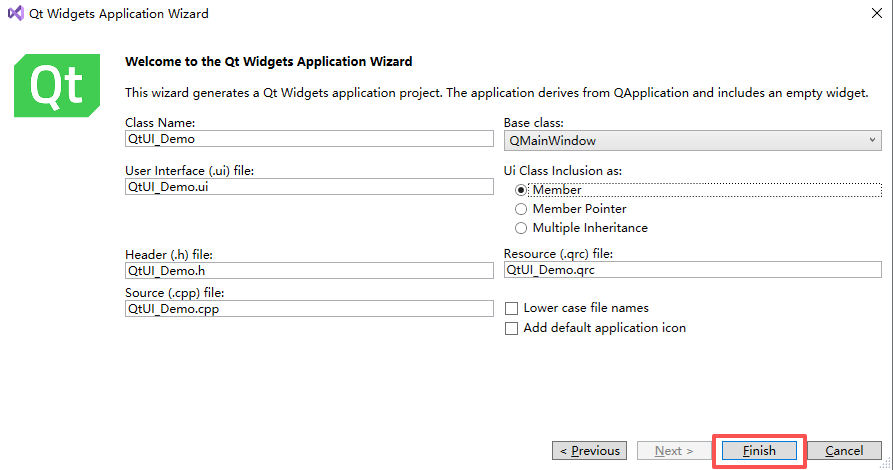Click the Finish button
This screenshot has height=470, width=893.
click(x=759, y=451)
